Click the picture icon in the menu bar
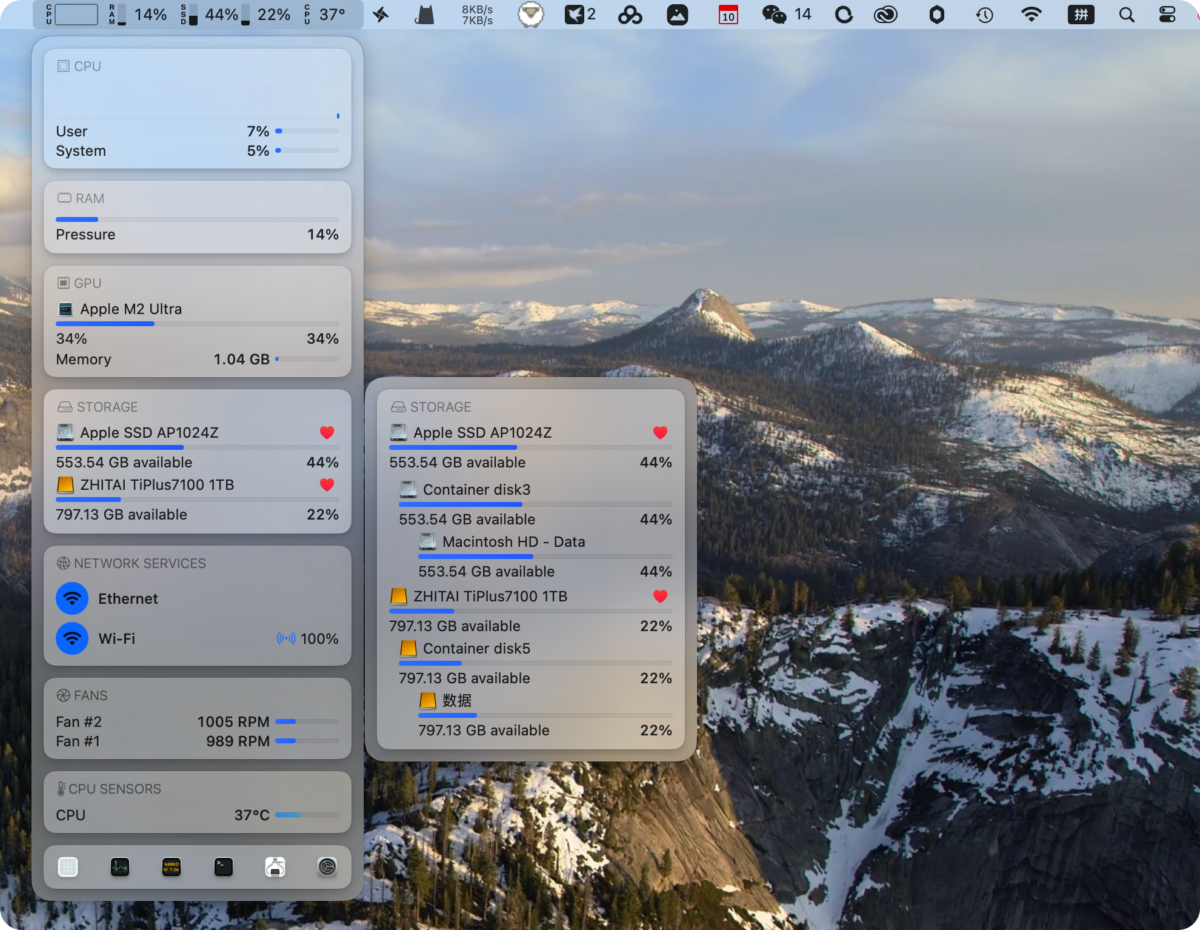Screen dimensions: 1200x930 (677, 15)
